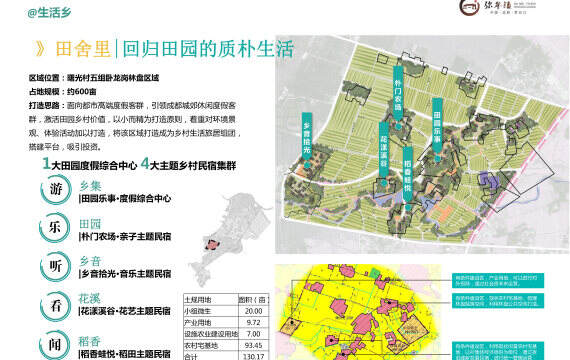Click the 稻香 teal label
Viewport: 570px width, 360px height.
(89, 341)
